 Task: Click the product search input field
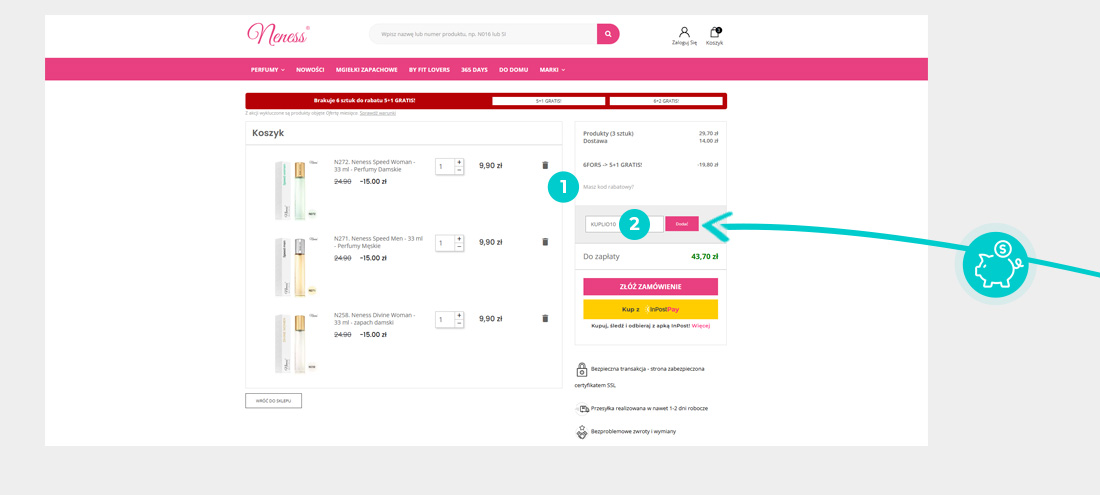point(483,34)
